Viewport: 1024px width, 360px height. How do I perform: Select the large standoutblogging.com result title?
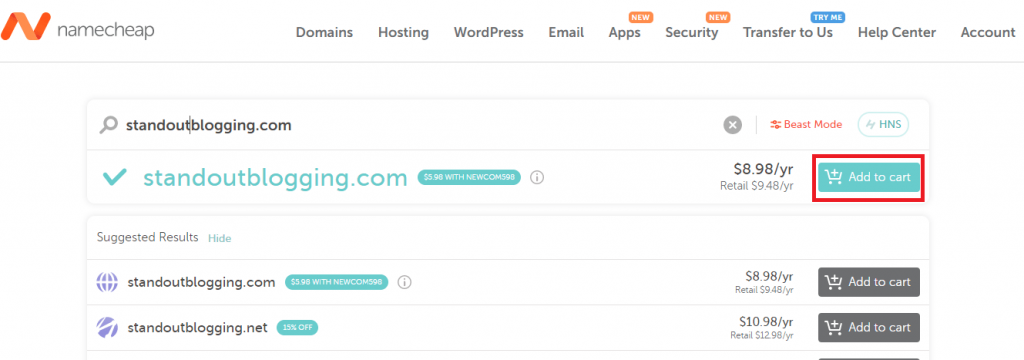275,178
